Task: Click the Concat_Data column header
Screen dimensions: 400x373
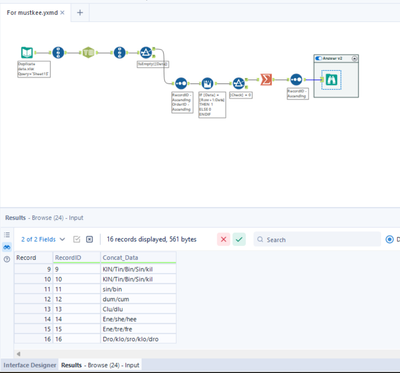Action: tap(138, 258)
